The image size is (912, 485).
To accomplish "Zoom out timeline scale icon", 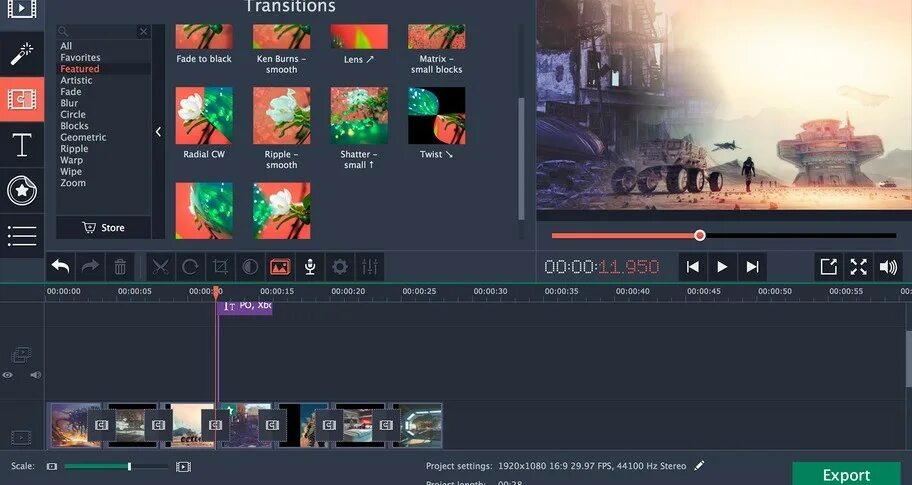I will (52, 466).
